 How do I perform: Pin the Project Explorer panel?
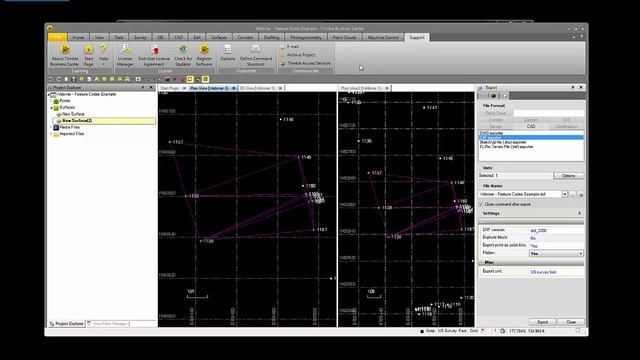(x=143, y=87)
